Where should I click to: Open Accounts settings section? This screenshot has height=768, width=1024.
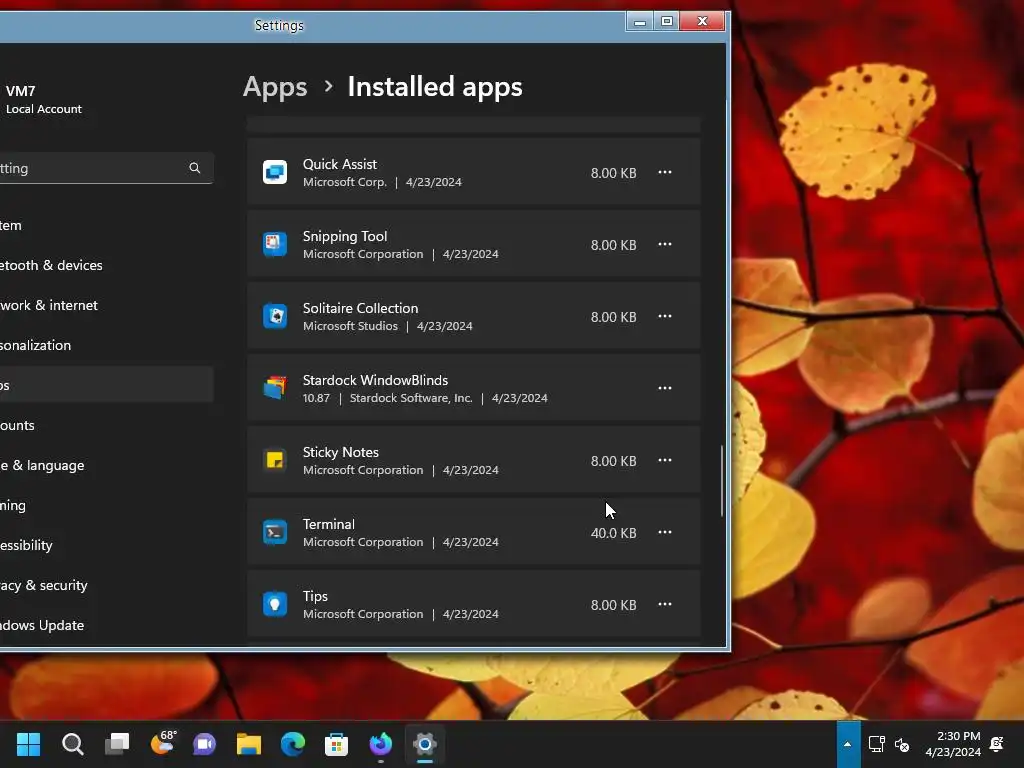(106, 425)
